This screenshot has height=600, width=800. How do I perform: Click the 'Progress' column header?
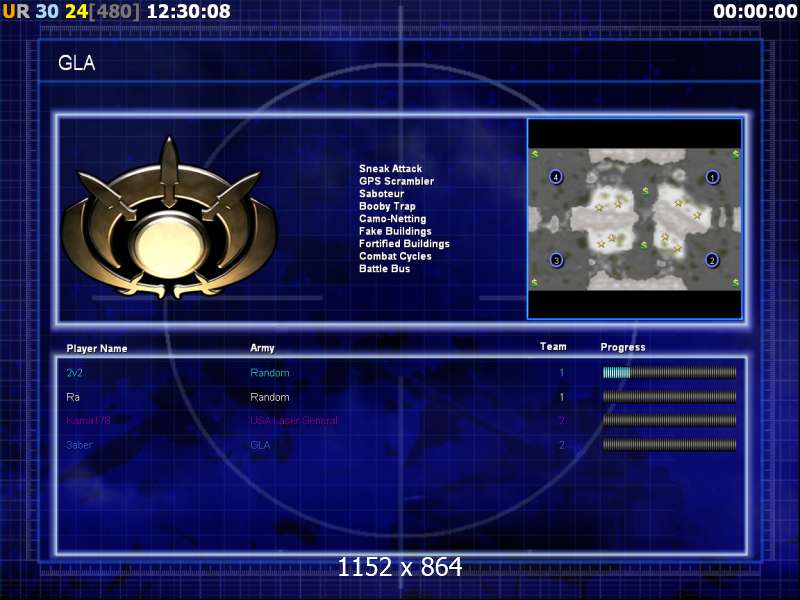pyautogui.click(x=622, y=347)
